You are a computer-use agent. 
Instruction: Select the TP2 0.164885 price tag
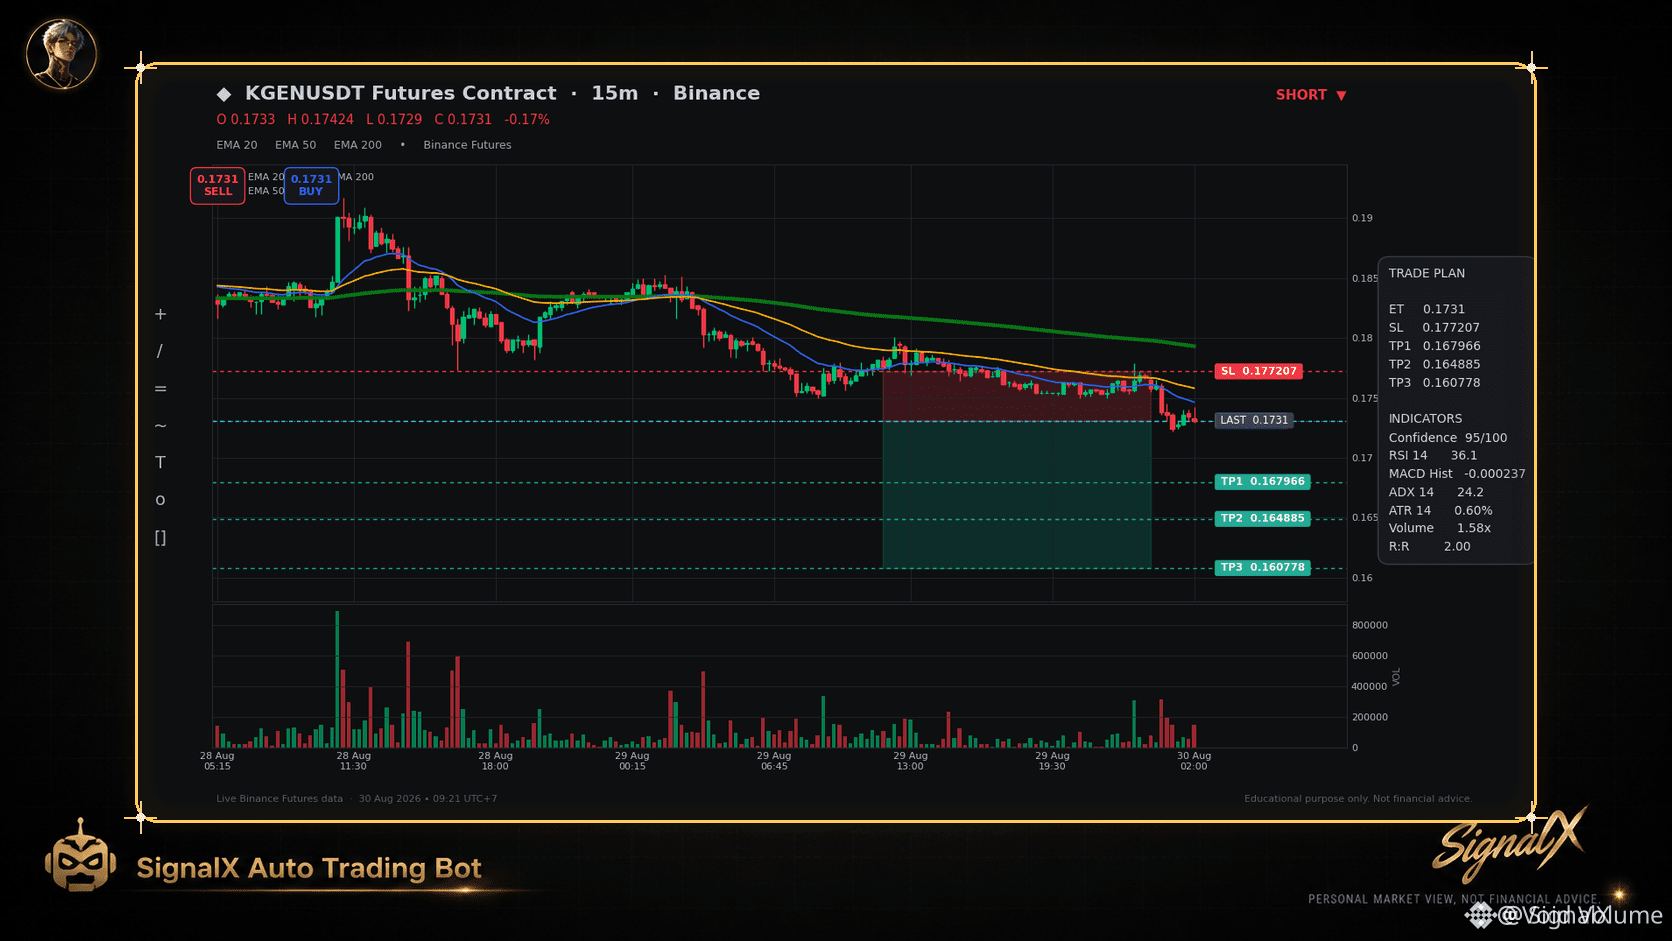point(1262,519)
